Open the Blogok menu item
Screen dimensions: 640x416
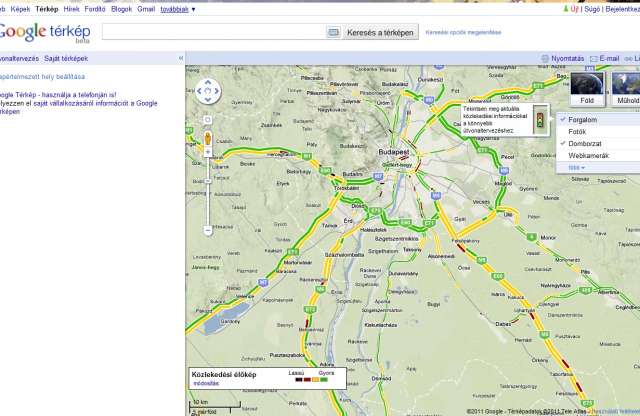click(x=122, y=9)
